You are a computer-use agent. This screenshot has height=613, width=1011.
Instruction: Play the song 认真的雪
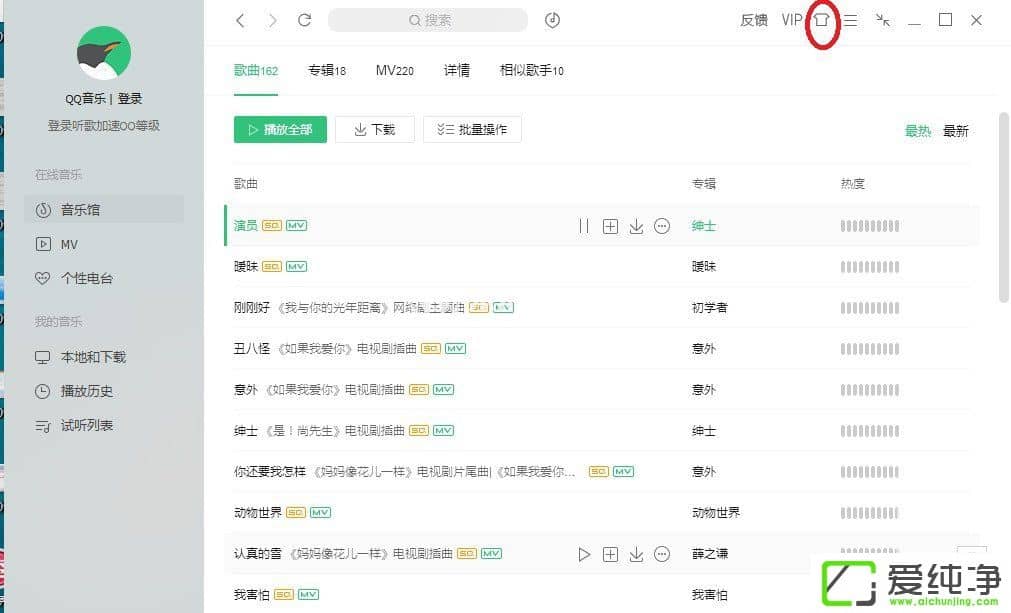point(584,553)
